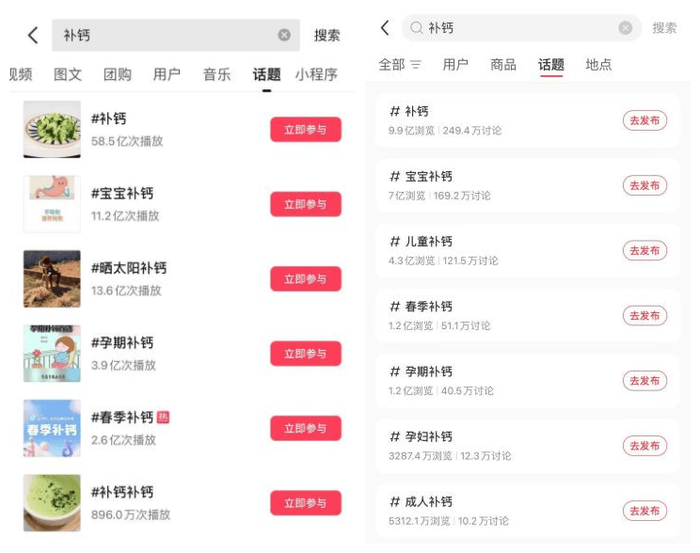Viewport: 700px width, 553px height.
Task: Open the #补钙 broccoli thumbnail
Action: 52,129
